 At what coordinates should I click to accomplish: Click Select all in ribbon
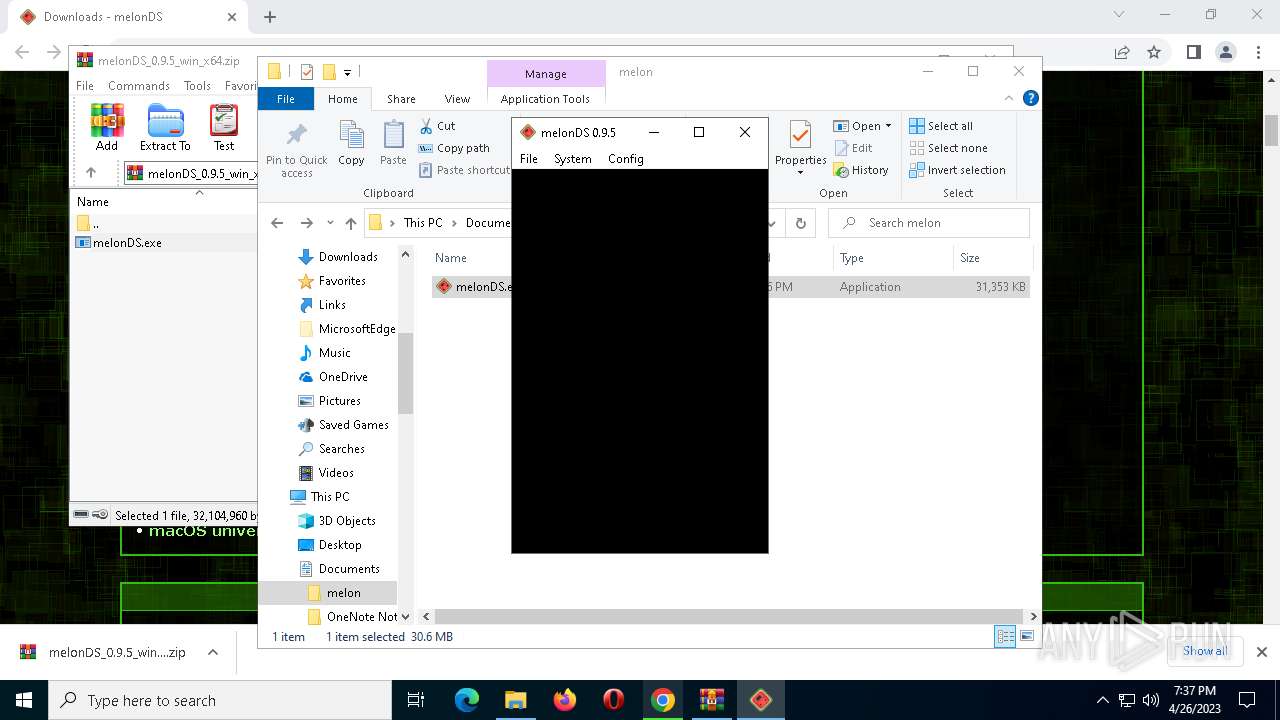point(941,126)
